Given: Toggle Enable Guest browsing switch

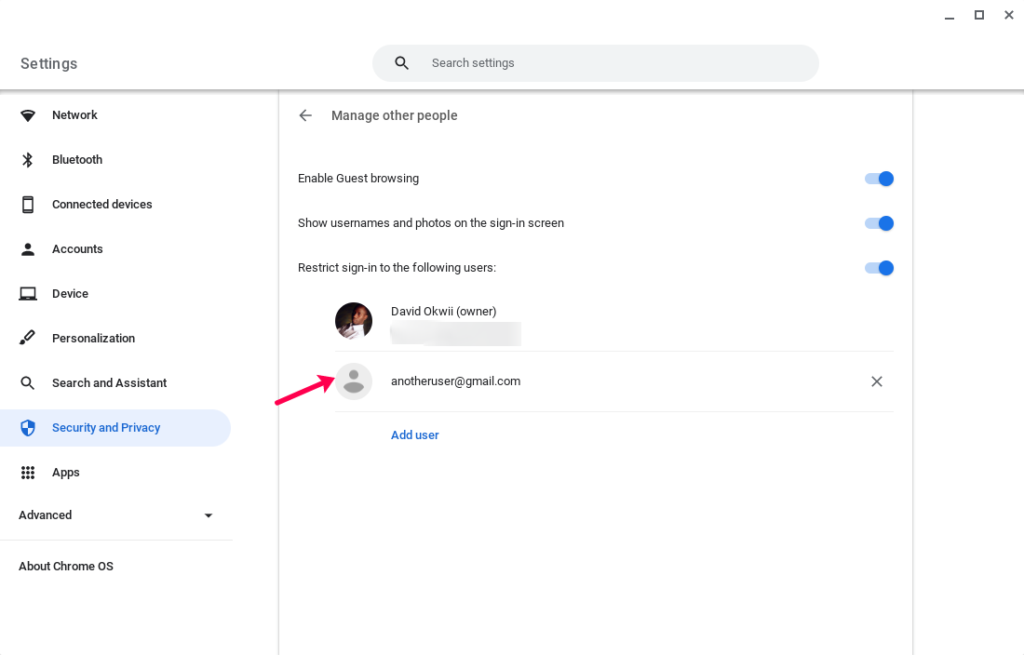Looking at the screenshot, I should point(879,179).
